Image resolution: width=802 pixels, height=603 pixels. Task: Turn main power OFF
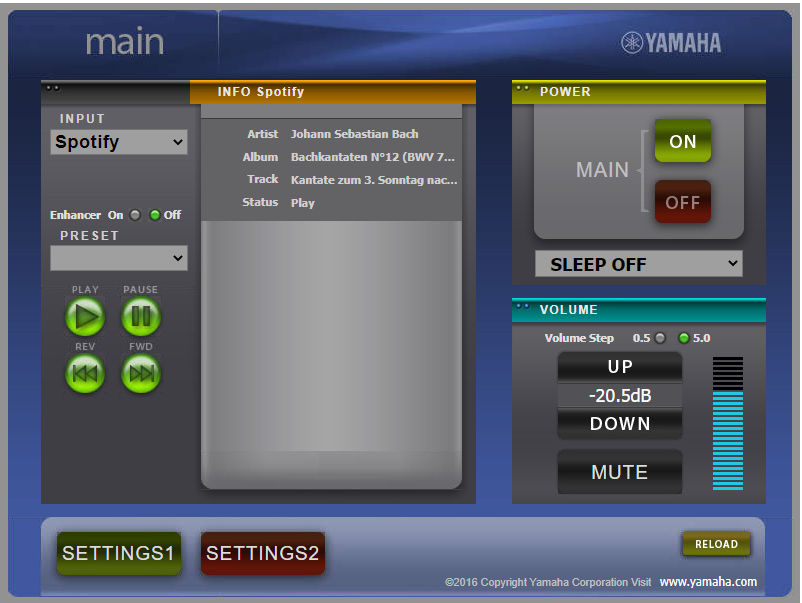pyautogui.click(x=682, y=202)
